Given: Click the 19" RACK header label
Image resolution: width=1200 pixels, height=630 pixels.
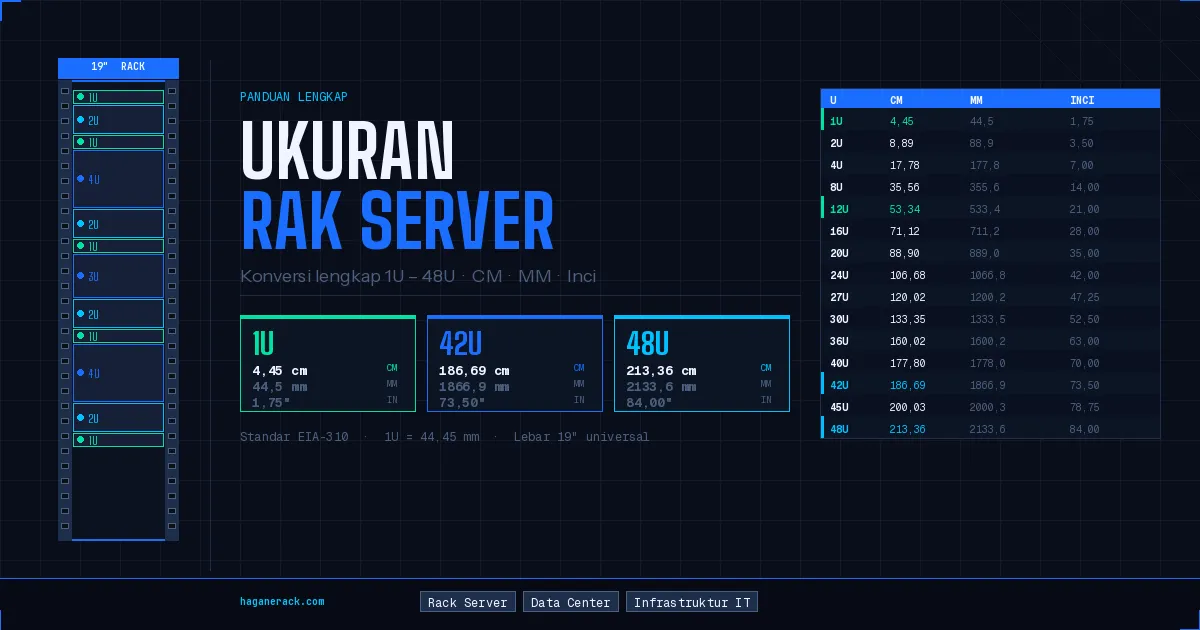Looking at the screenshot, I should pos(118,67).
